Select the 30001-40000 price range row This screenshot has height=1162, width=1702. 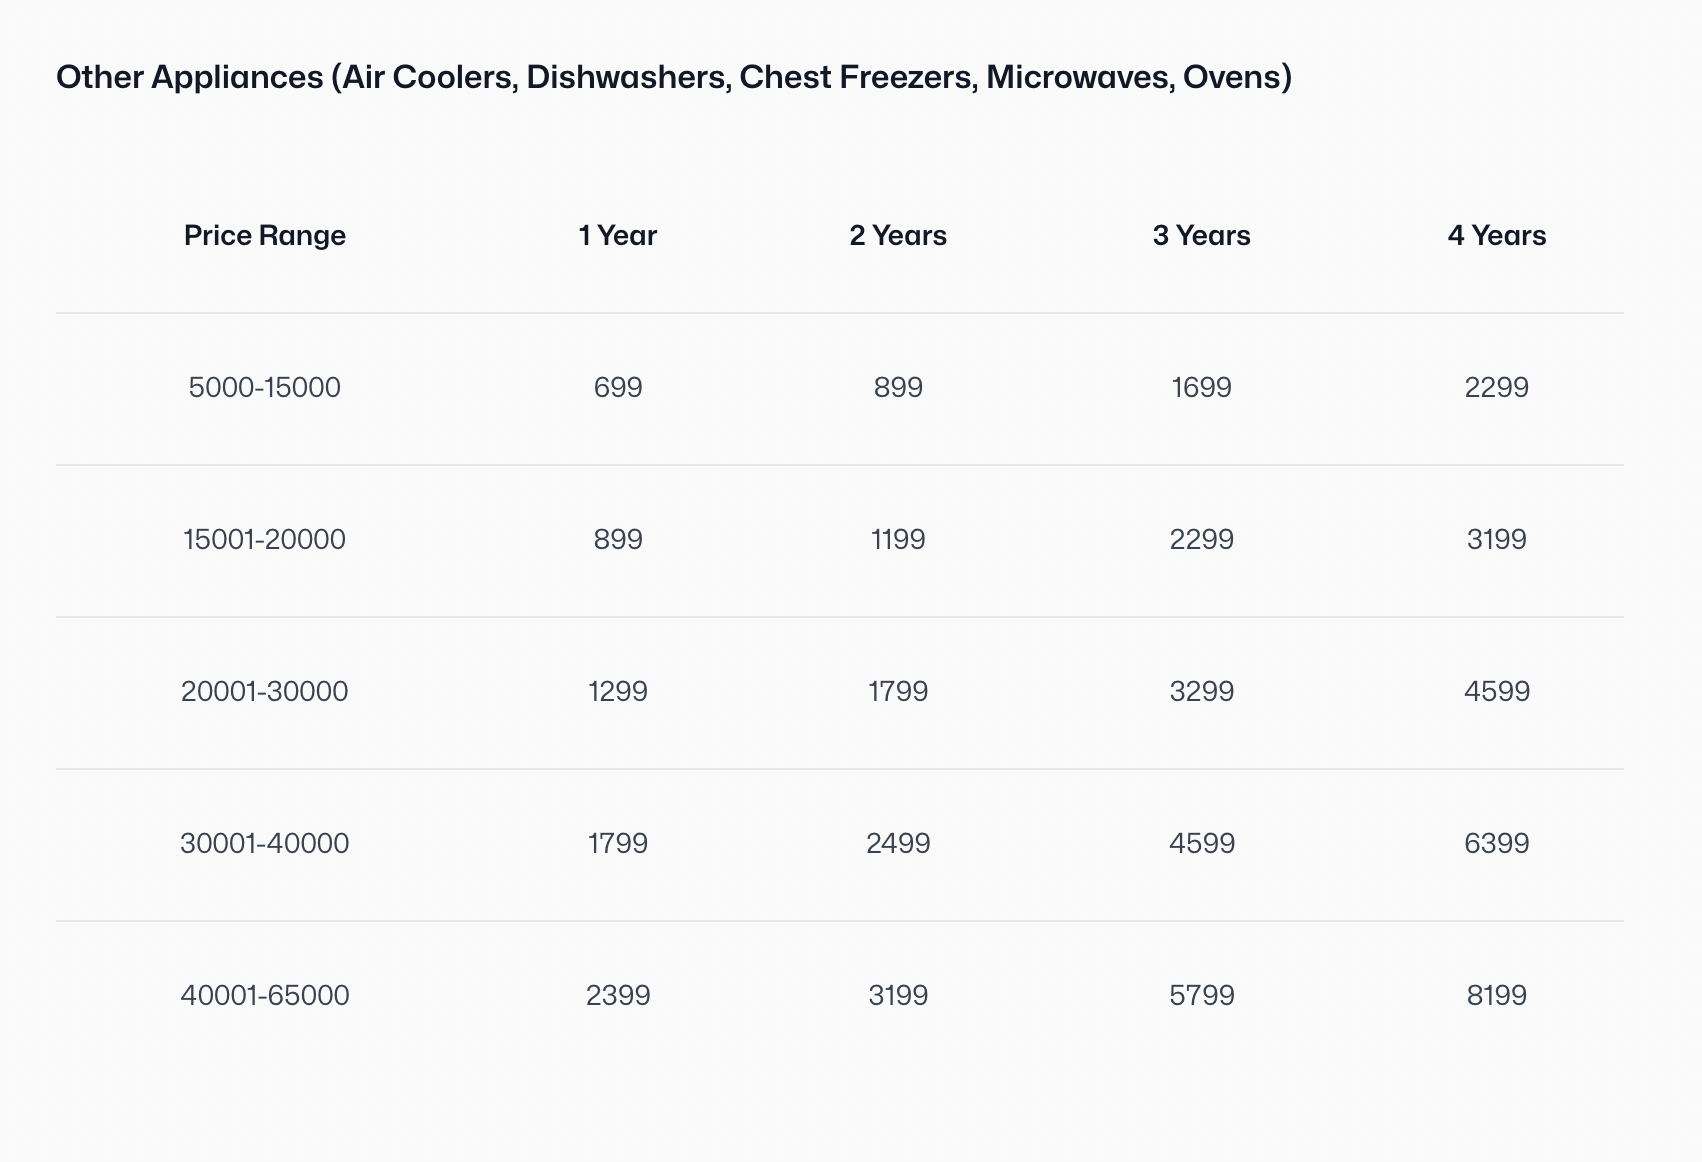264,843
